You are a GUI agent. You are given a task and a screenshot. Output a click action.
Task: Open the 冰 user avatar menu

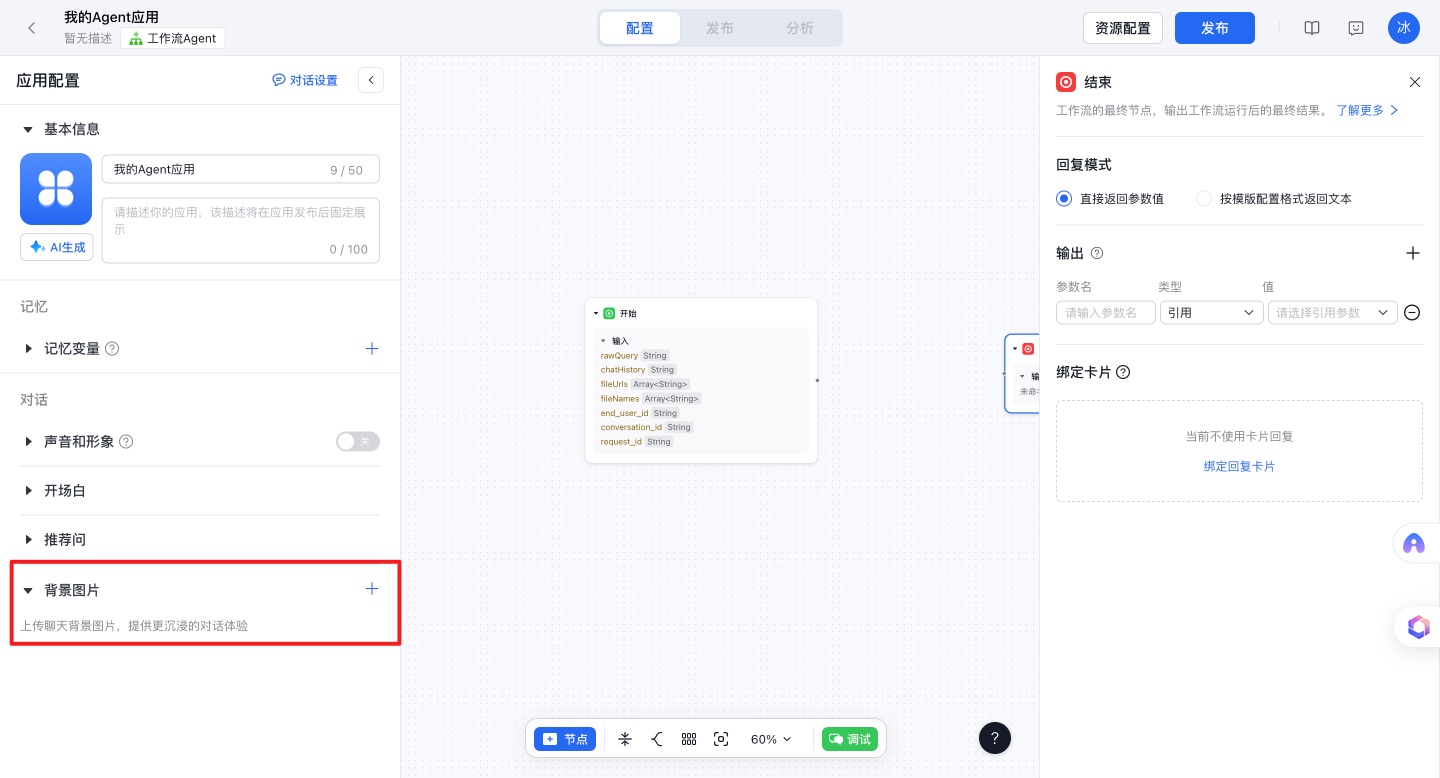pos(1404,28)
